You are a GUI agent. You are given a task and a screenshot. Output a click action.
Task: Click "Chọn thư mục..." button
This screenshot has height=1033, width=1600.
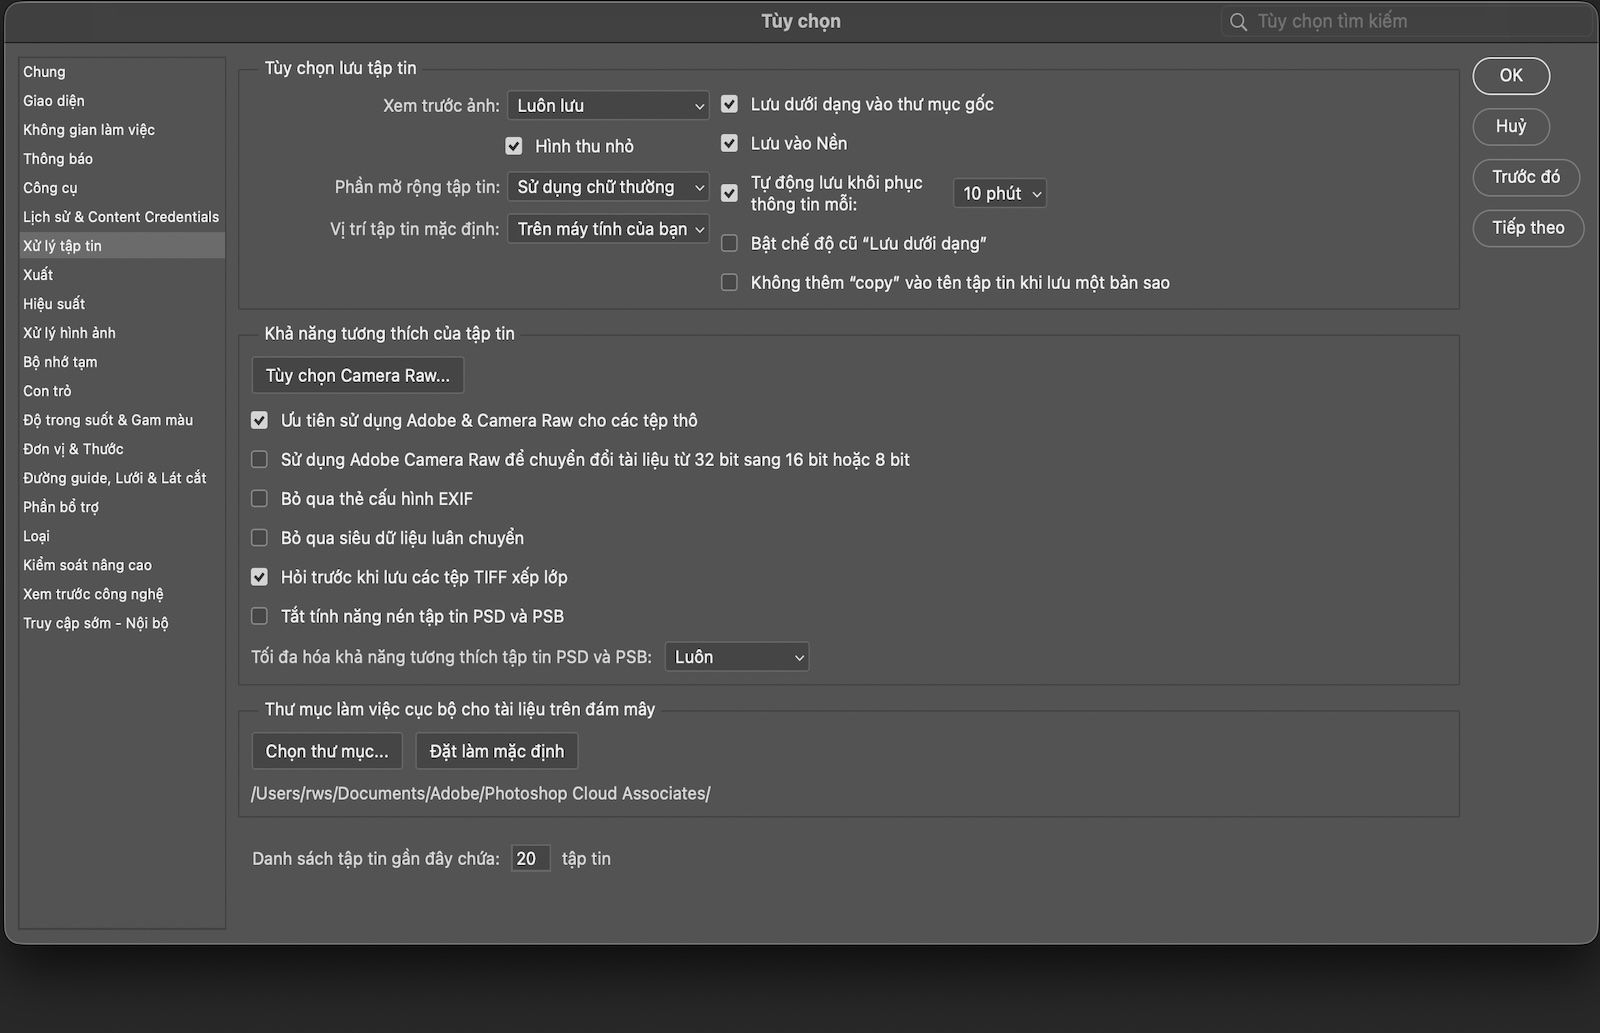tap(327, 751)
